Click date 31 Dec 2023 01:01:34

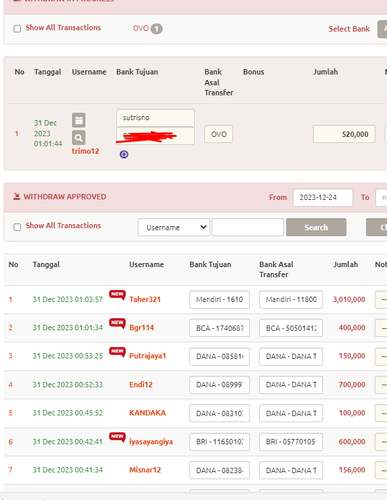(x=68, y=328)
